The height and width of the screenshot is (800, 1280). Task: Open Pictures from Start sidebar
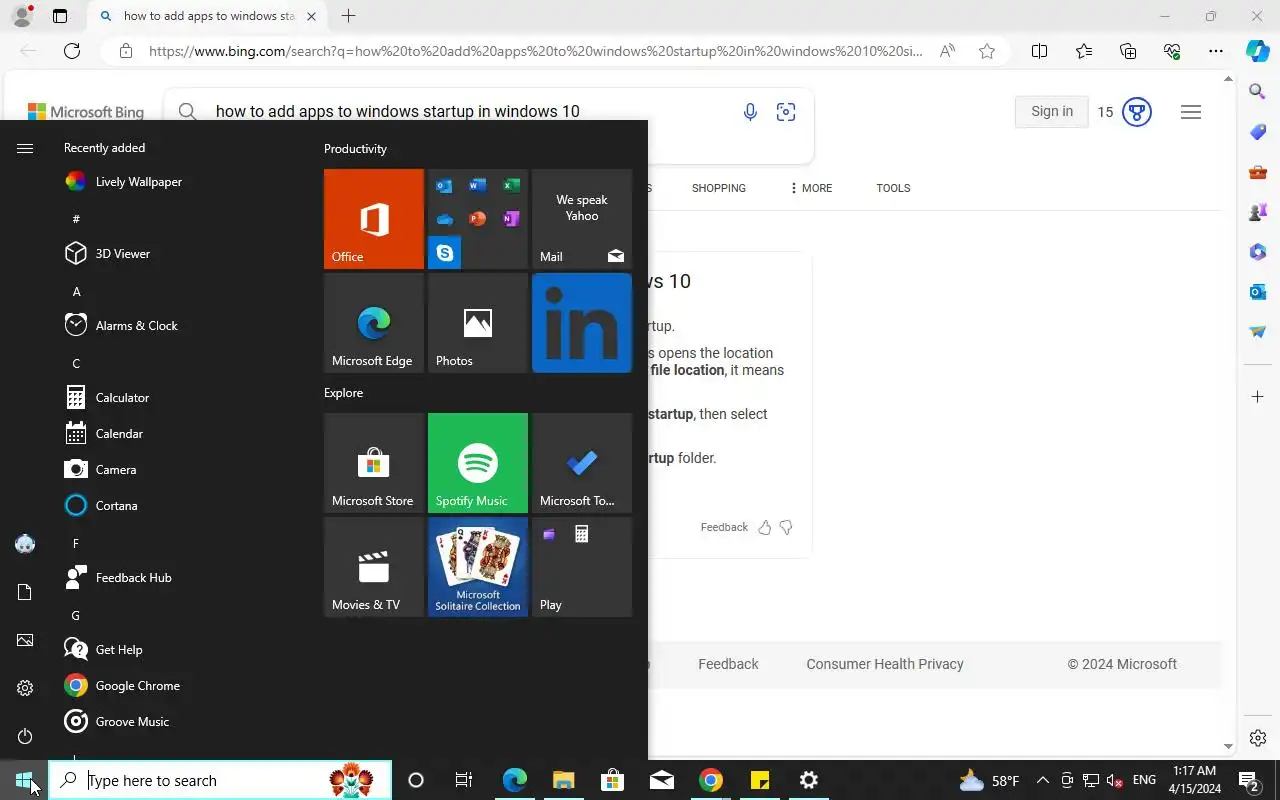pyautogui.click(x=25, y=640)
